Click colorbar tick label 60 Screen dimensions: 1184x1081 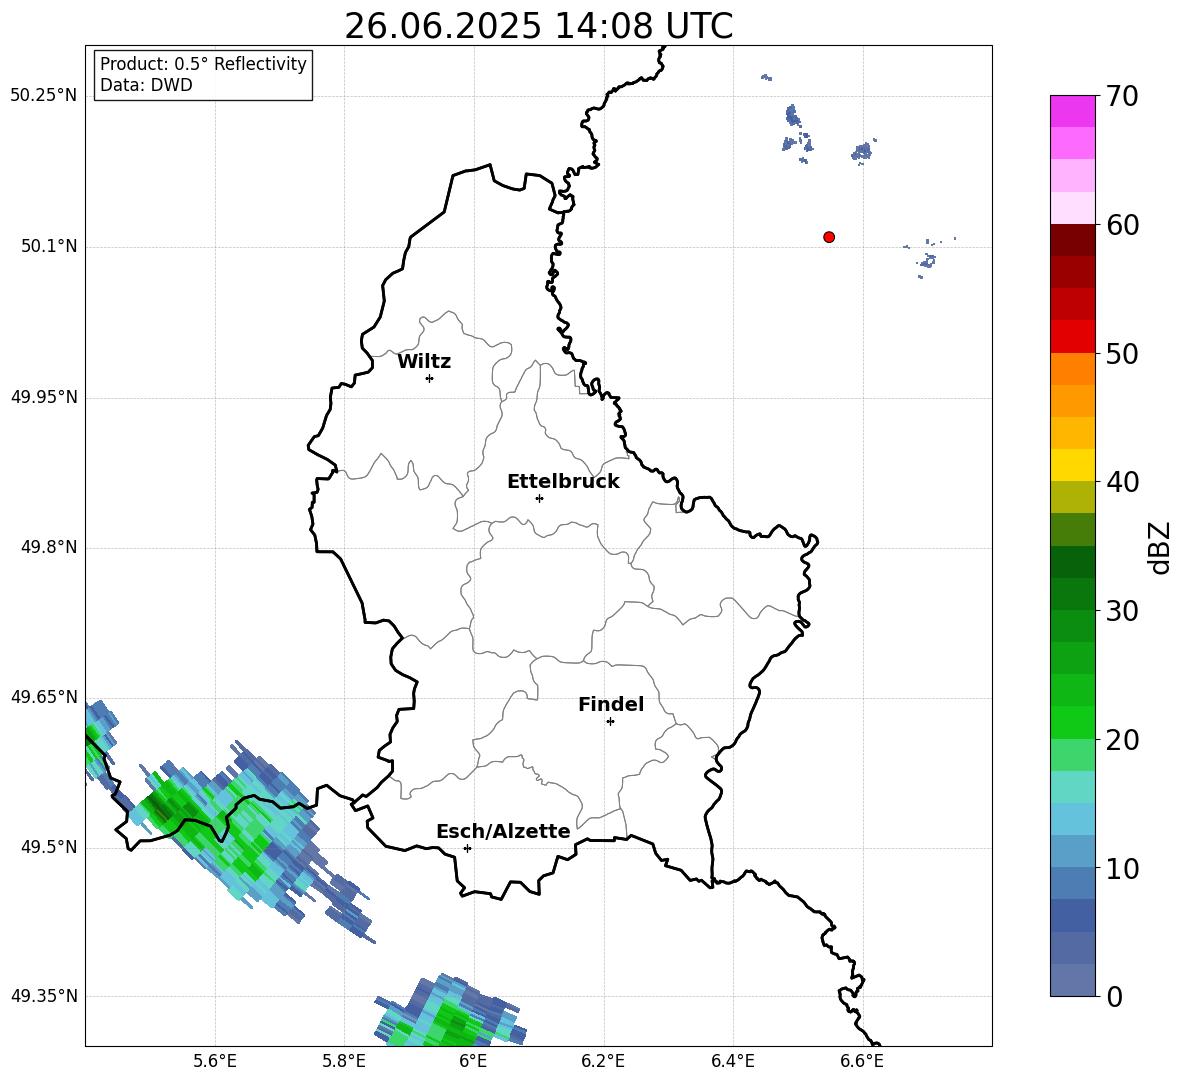(x=1122, y=225)
